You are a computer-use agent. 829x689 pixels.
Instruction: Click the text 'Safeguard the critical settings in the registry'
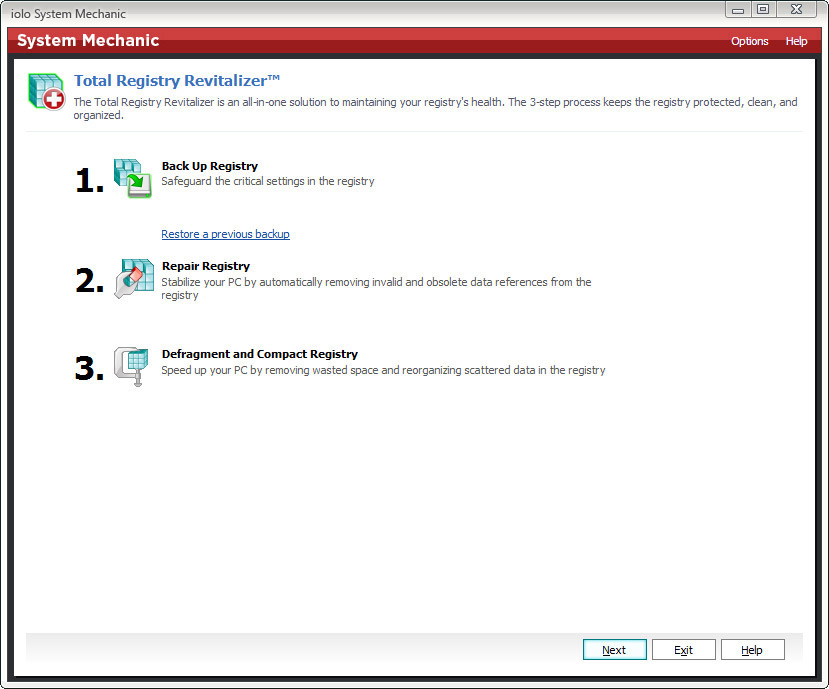click(x=268, y=181)
